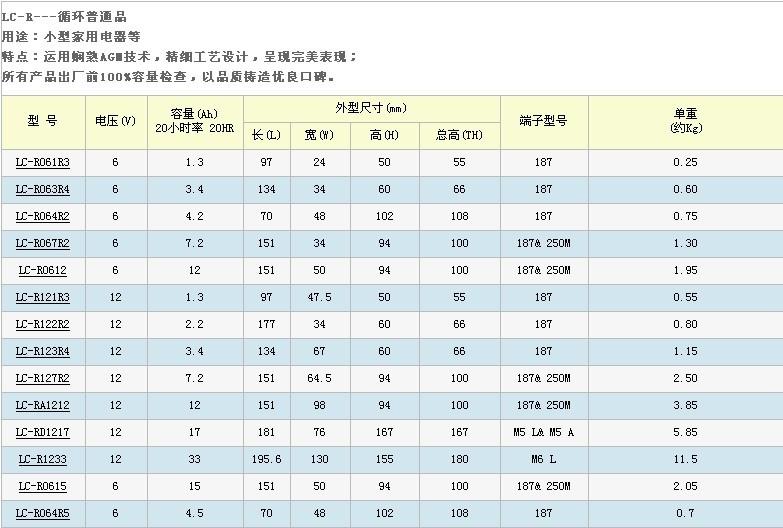Open the LC-RA1212 model link
This screenshot has width=783, height=528.
click(x=42, y=405)
